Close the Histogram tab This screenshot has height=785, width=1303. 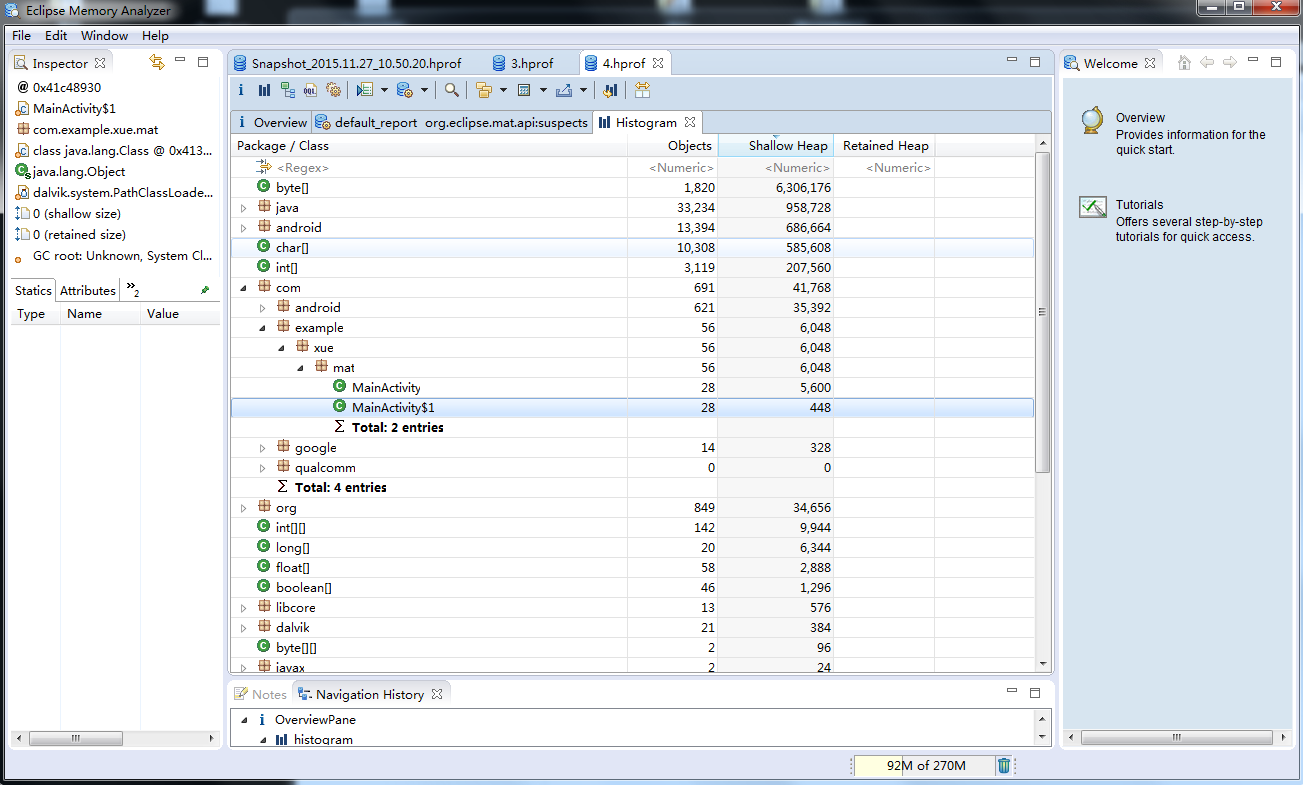[x=689, y=122]
